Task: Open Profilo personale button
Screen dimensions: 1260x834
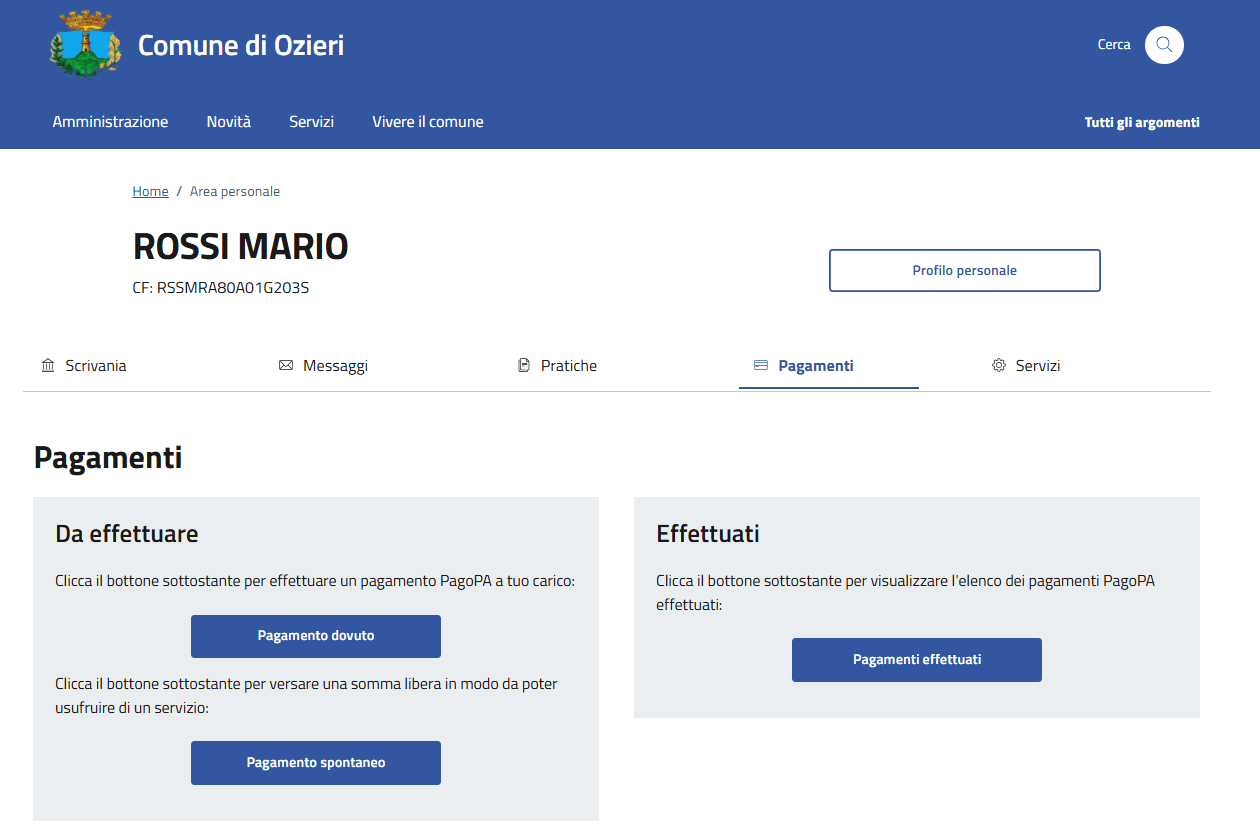Action: tap(965, 271)
